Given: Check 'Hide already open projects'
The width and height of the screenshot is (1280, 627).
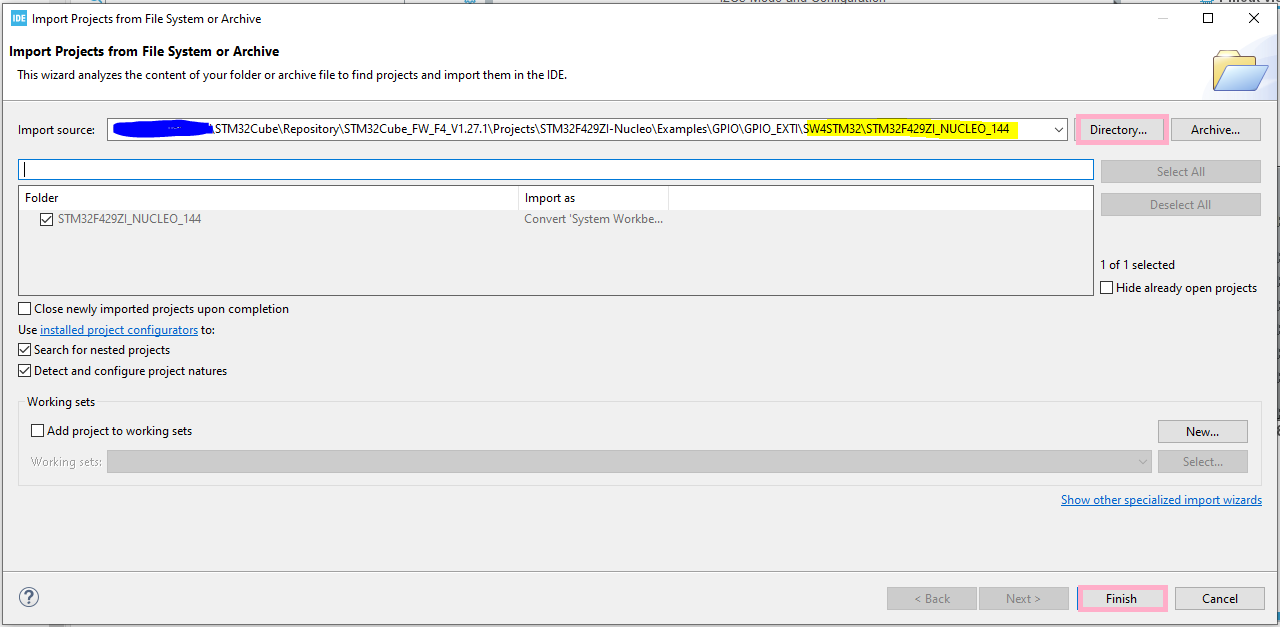Looking at the screenshot, I should point(1107,287).
